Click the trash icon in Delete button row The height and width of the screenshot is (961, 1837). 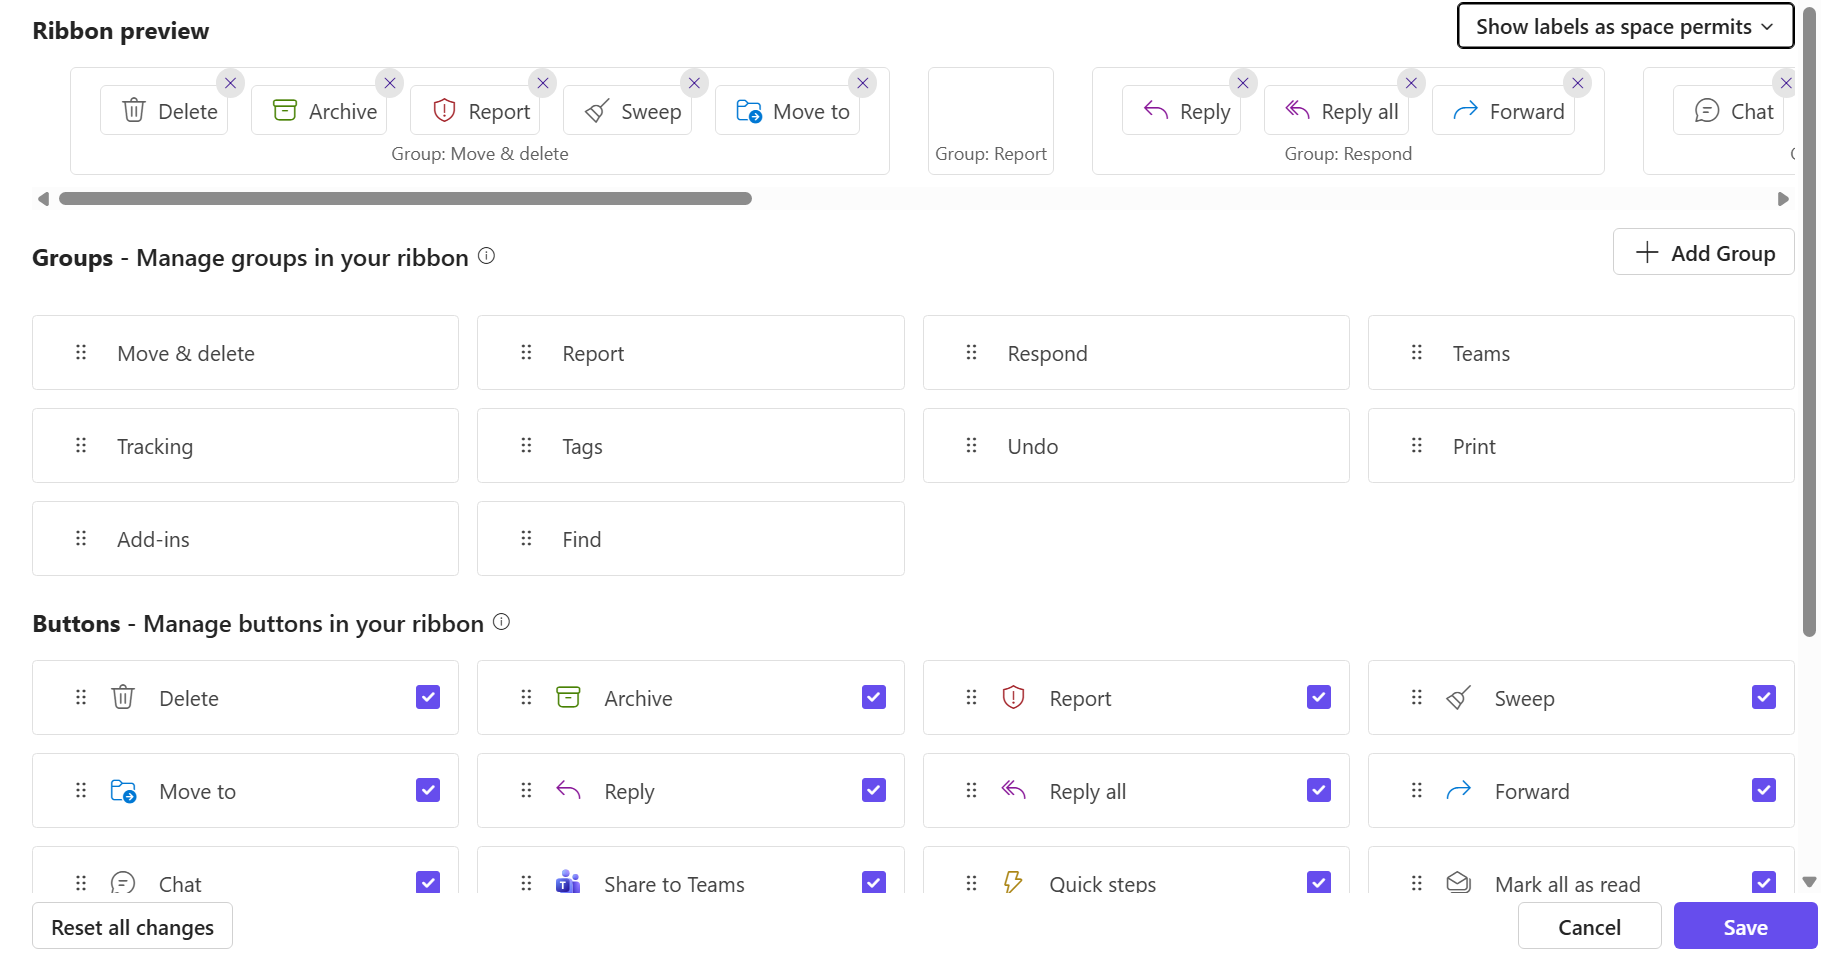click(x=123, y=697)
